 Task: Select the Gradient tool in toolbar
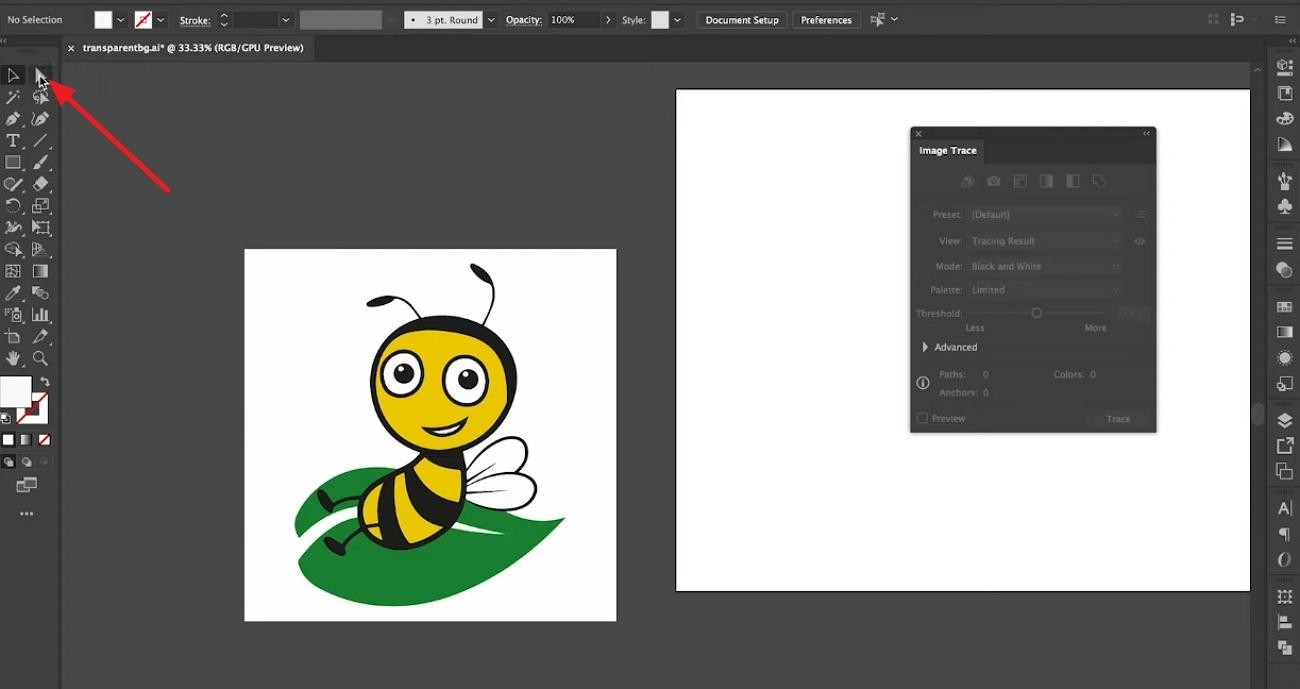(x=40, y=271)
